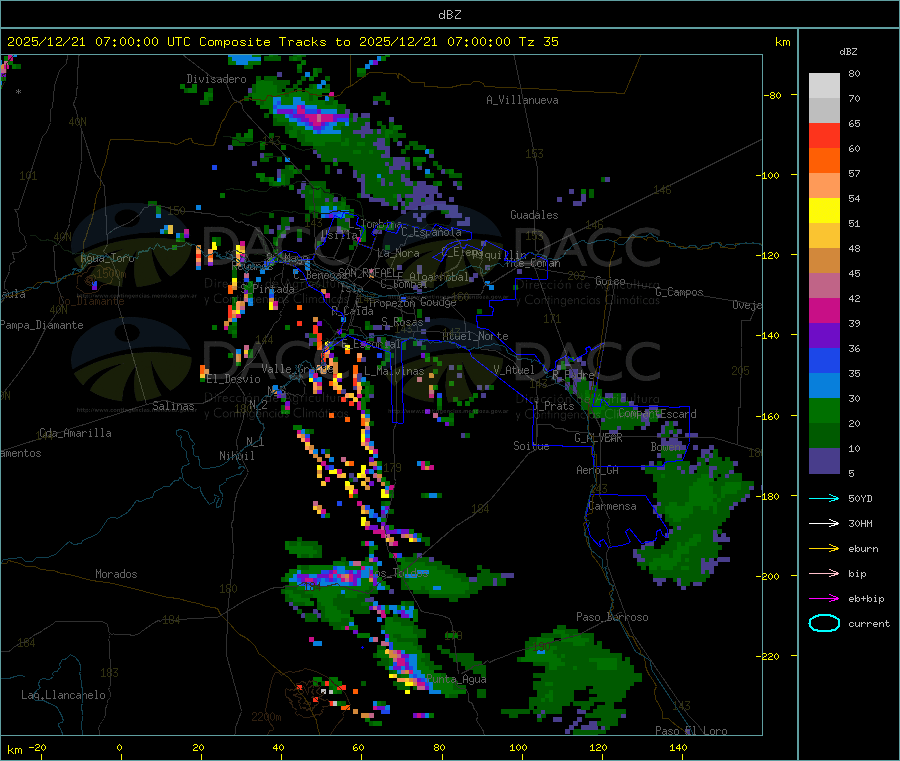Click the Agua_Toro map label
Screen dimensions: 900x761
click(107, 258)
